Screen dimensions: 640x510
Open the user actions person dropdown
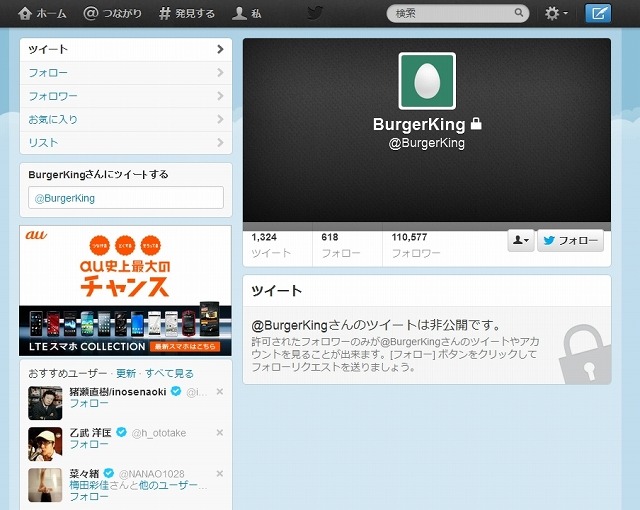[x=521, y=240]
